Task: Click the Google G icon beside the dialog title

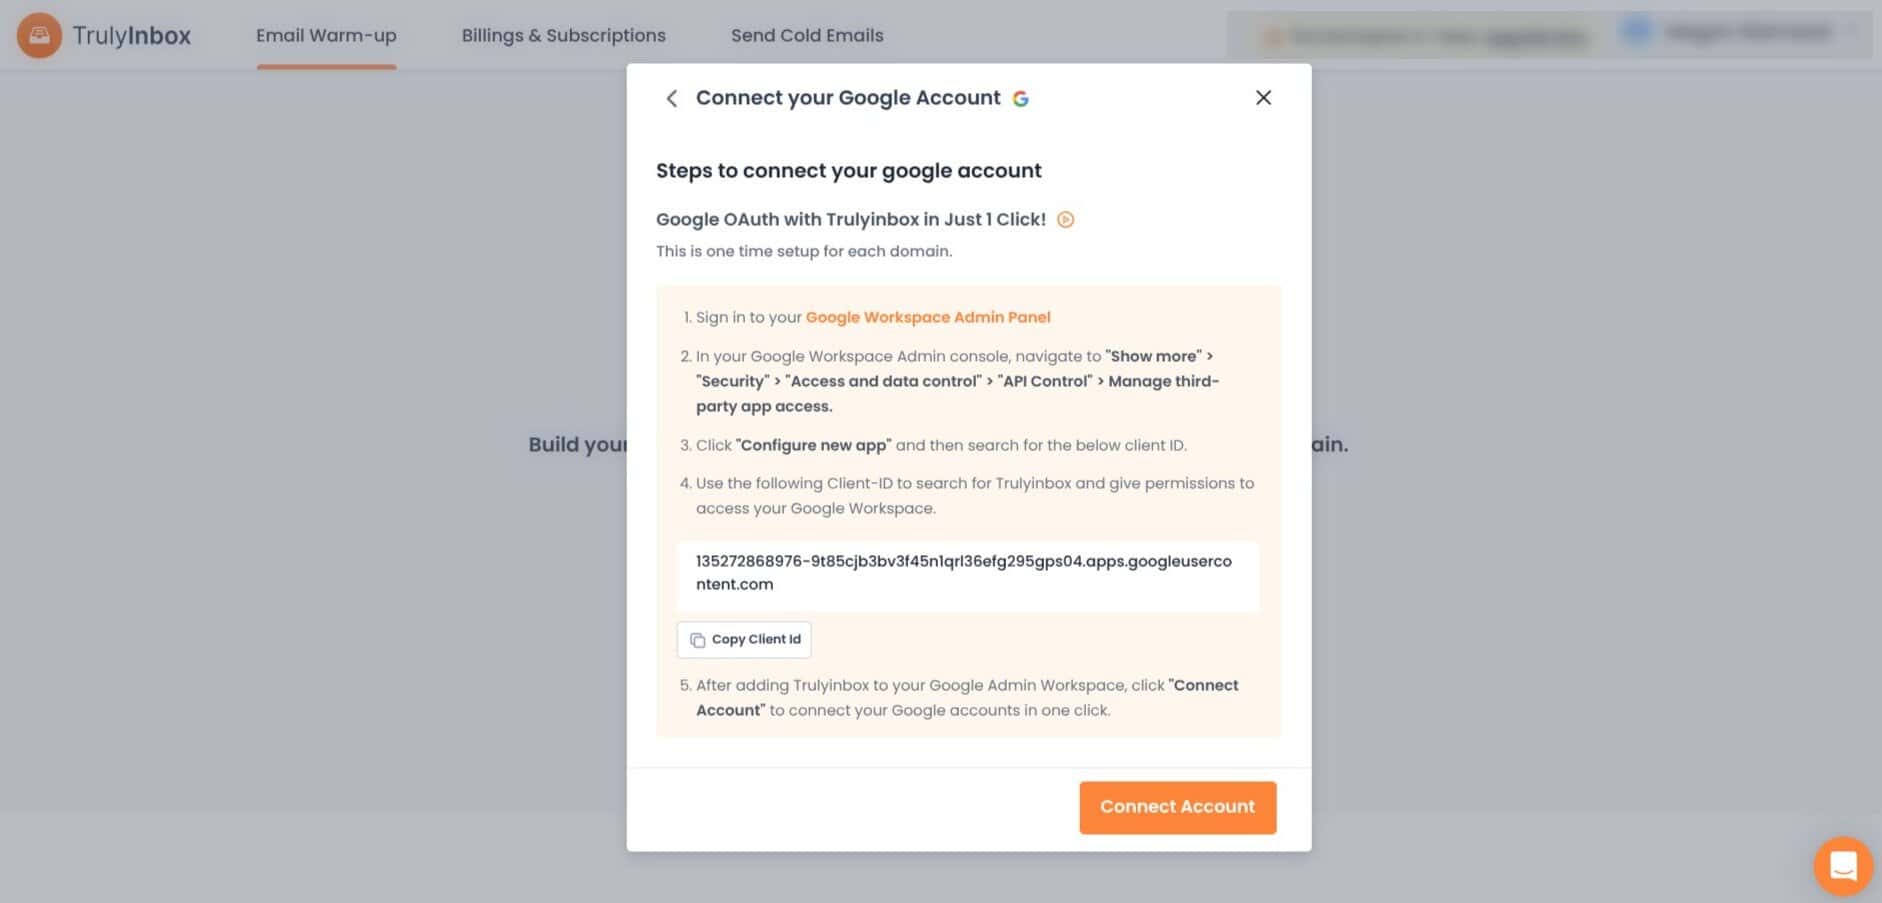Action: coord(1021,97)
